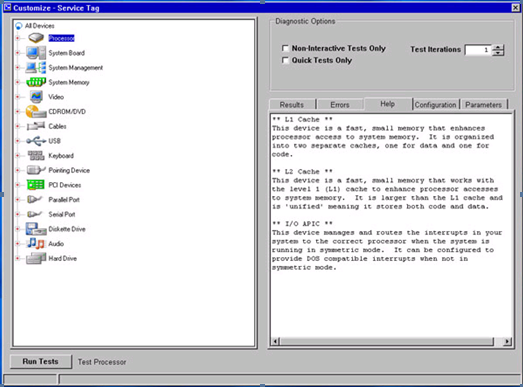Screen dimensions: 523x387
Task: Select the Pointing Device label
Action: coord(69,170)
